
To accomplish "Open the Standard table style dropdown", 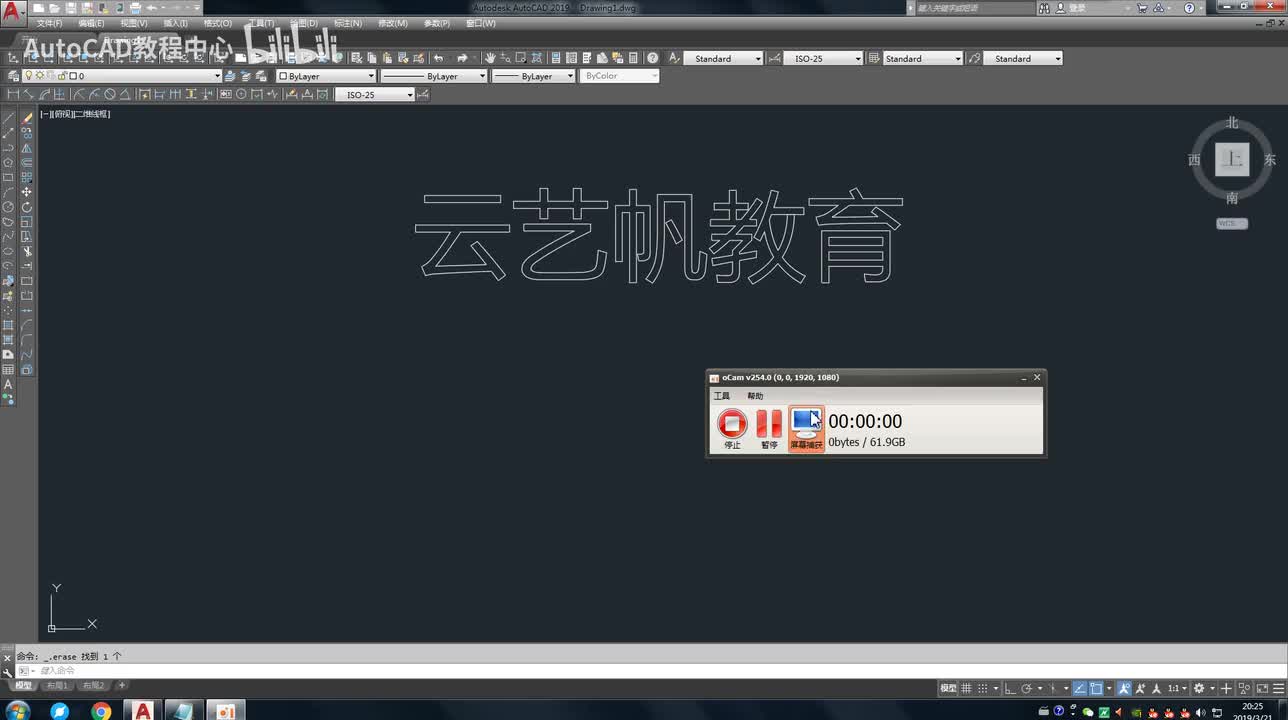I will pyautogui.click(x=923, y=58).
